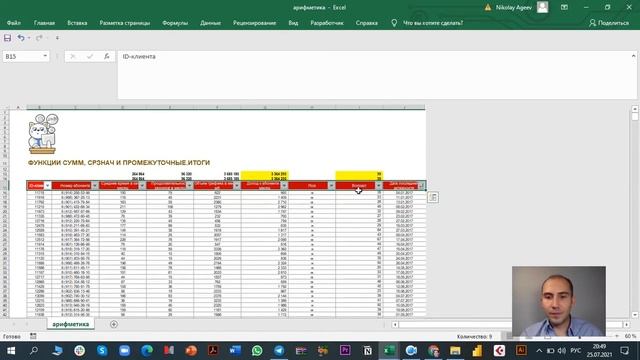Click the vertical scrollbar down arrow
The width and height of the screenshot is (640, 360).
pyautogui.click(x=635, y=315)
